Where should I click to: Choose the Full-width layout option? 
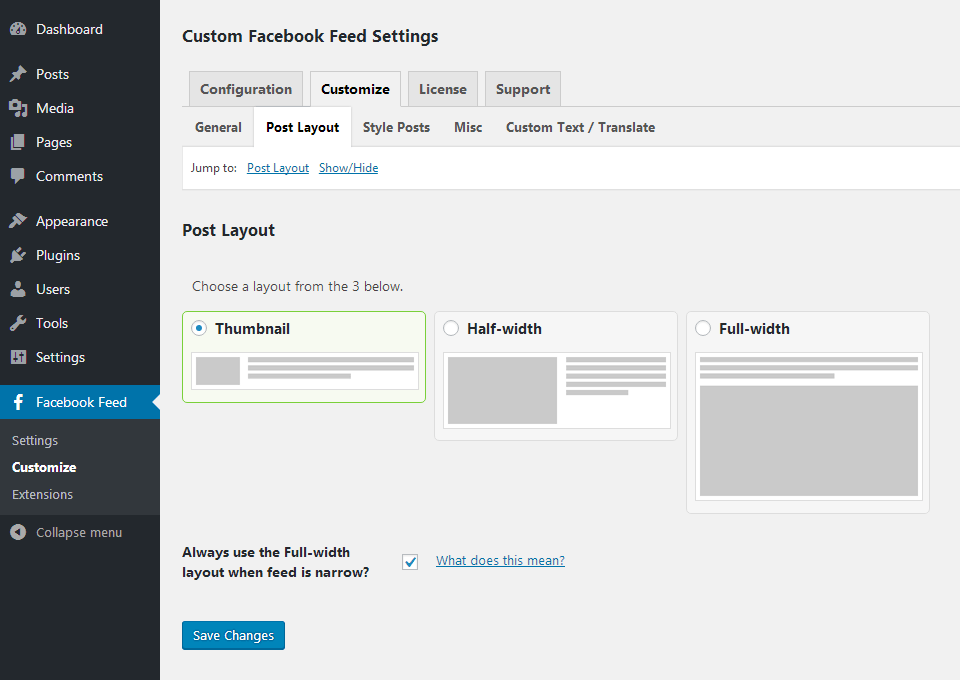tap(703, 328)
